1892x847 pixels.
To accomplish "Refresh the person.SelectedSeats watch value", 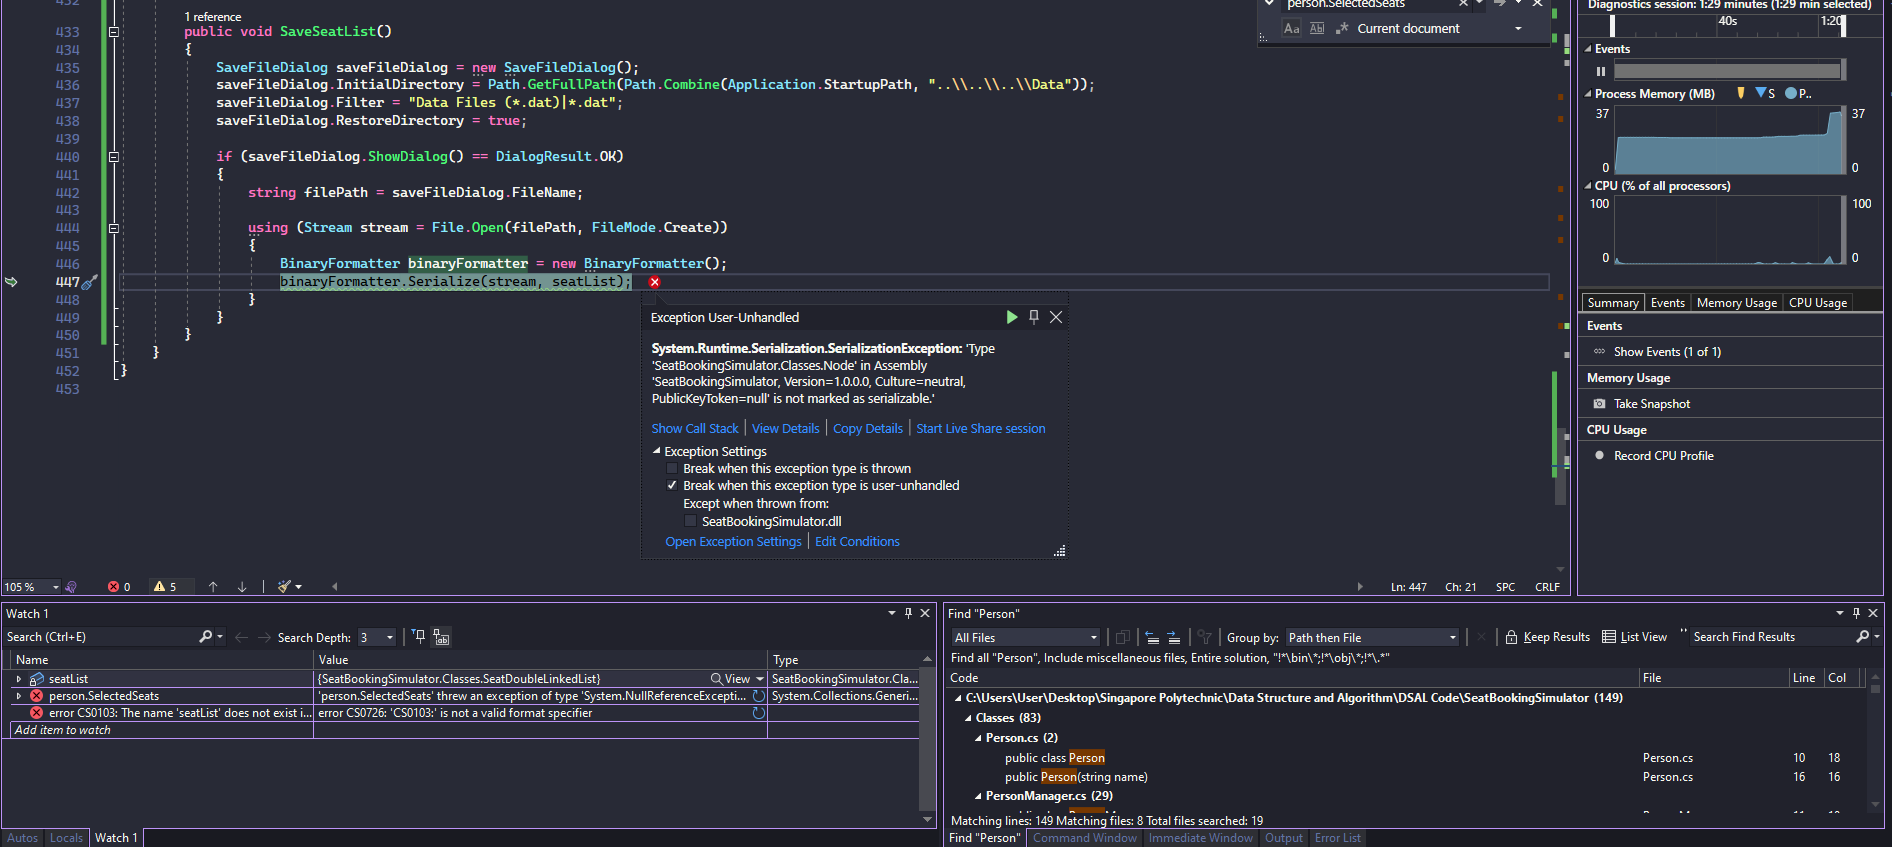I will point(759,696).
